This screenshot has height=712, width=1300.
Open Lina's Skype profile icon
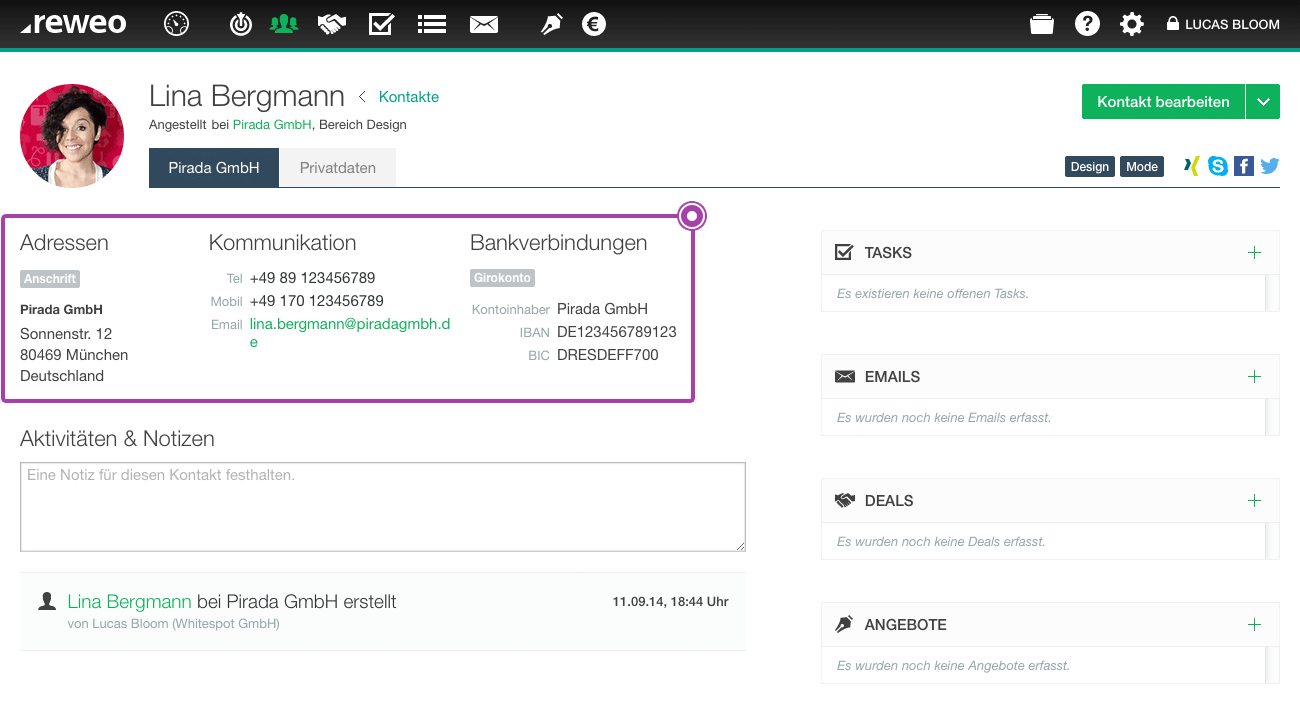[1217, 166]
